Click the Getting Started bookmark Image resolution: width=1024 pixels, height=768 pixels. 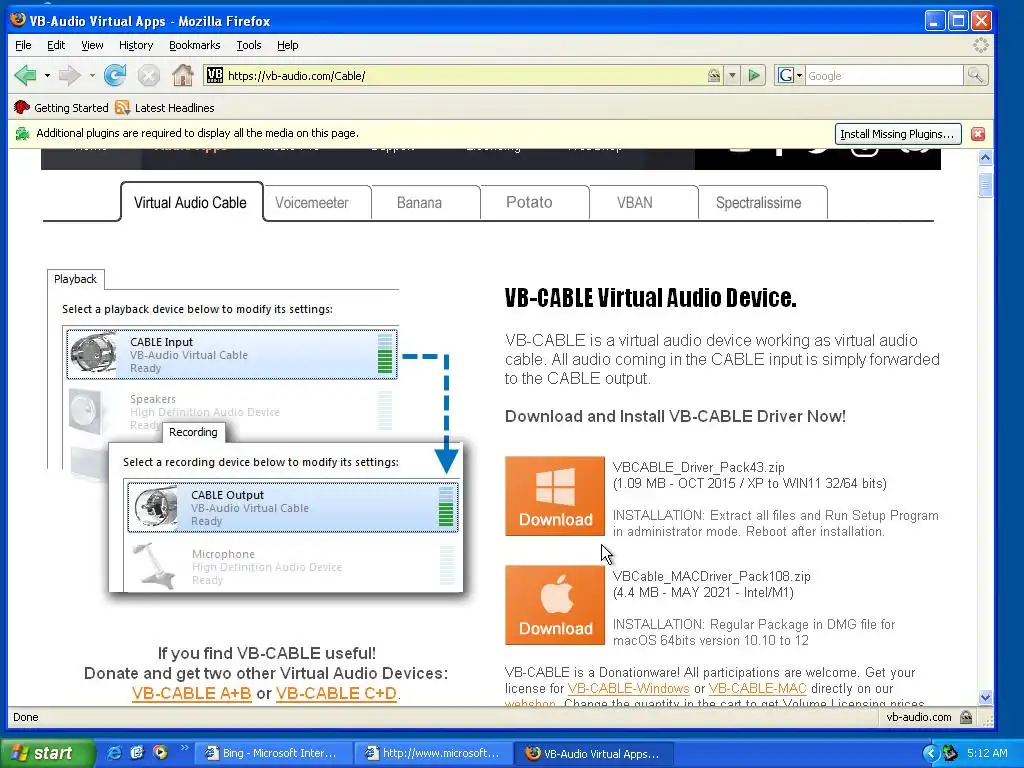pyautogui.click(x=61, y=108)
